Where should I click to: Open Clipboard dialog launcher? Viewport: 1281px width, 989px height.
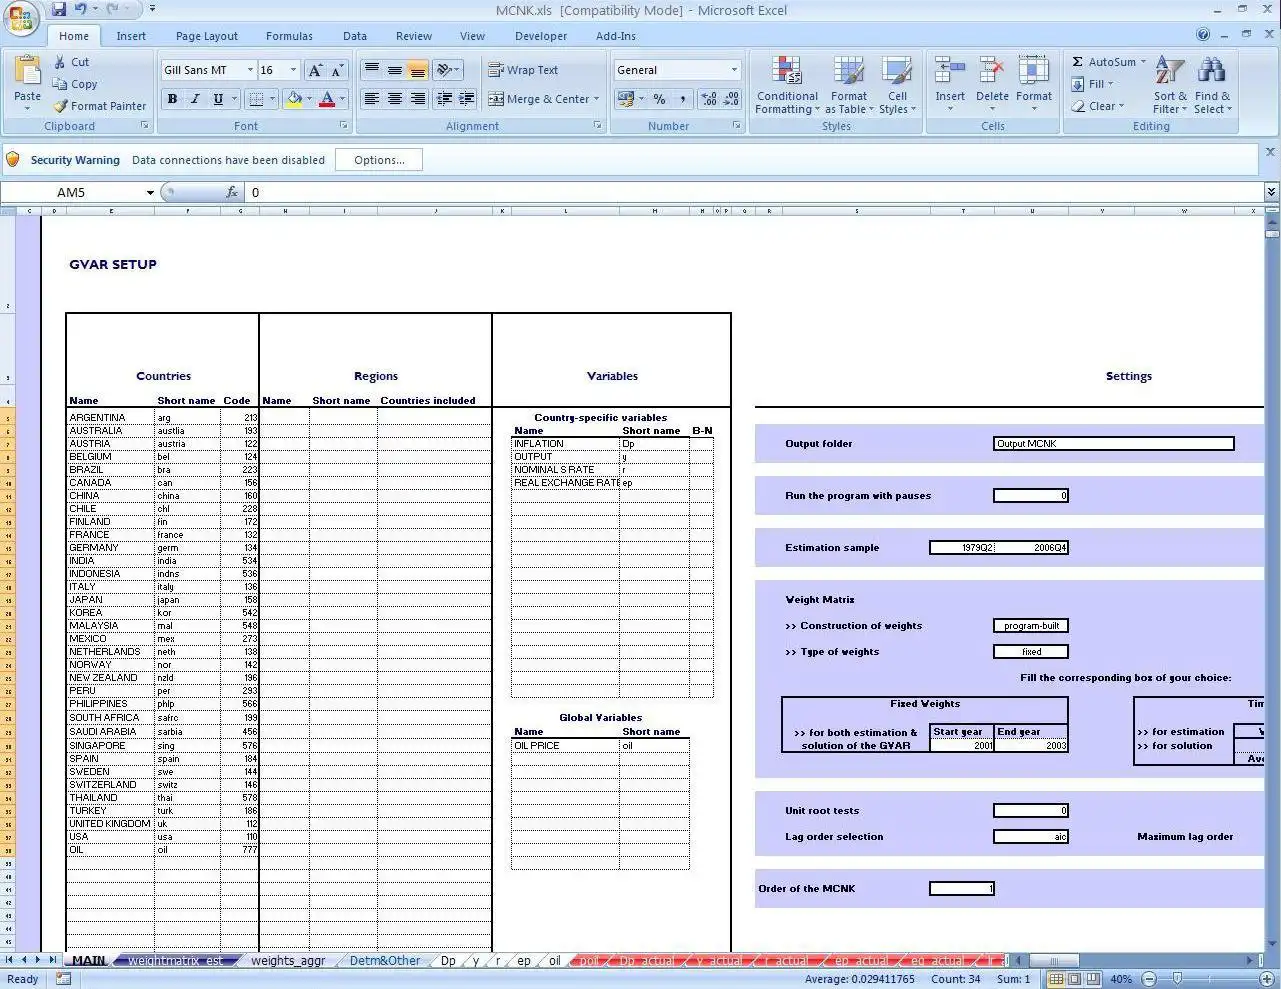point(145,126)
